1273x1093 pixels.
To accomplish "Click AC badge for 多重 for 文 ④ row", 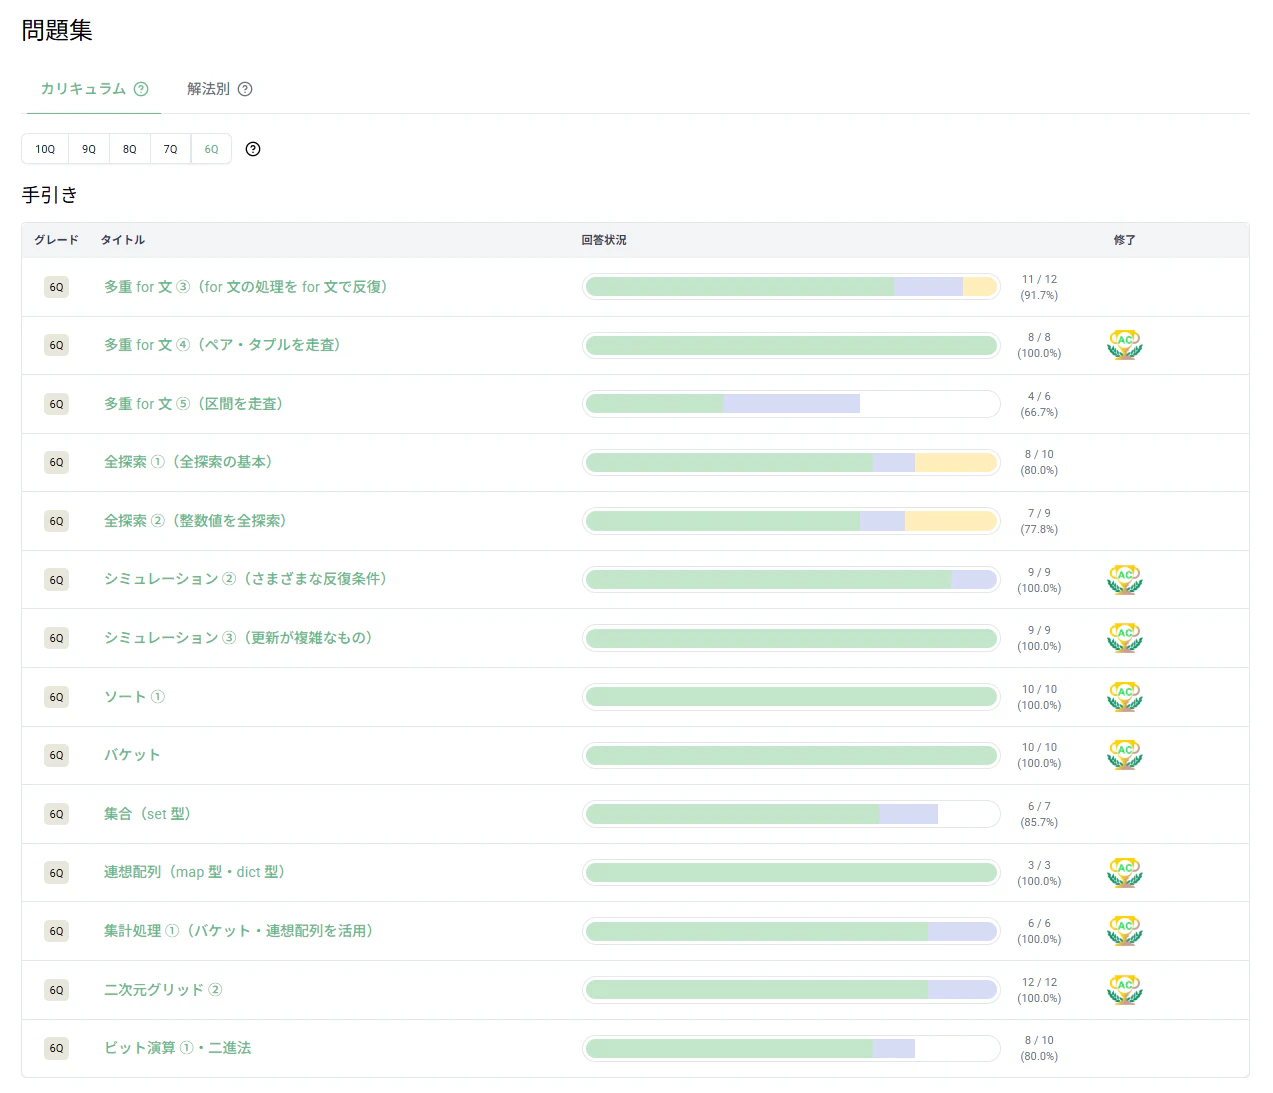I will pos(1125,345).
